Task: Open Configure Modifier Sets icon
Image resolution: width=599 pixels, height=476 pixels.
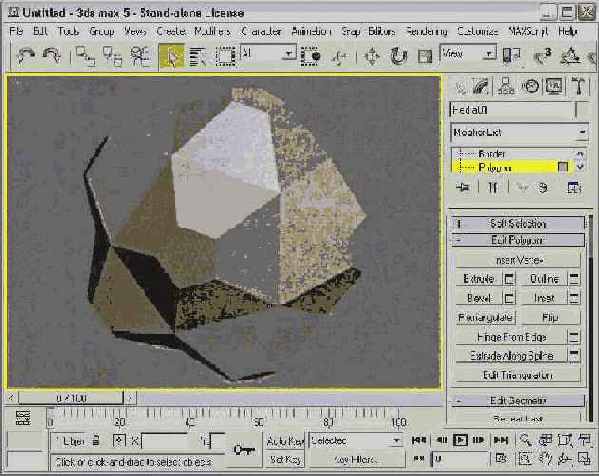Action: (574, 187)
